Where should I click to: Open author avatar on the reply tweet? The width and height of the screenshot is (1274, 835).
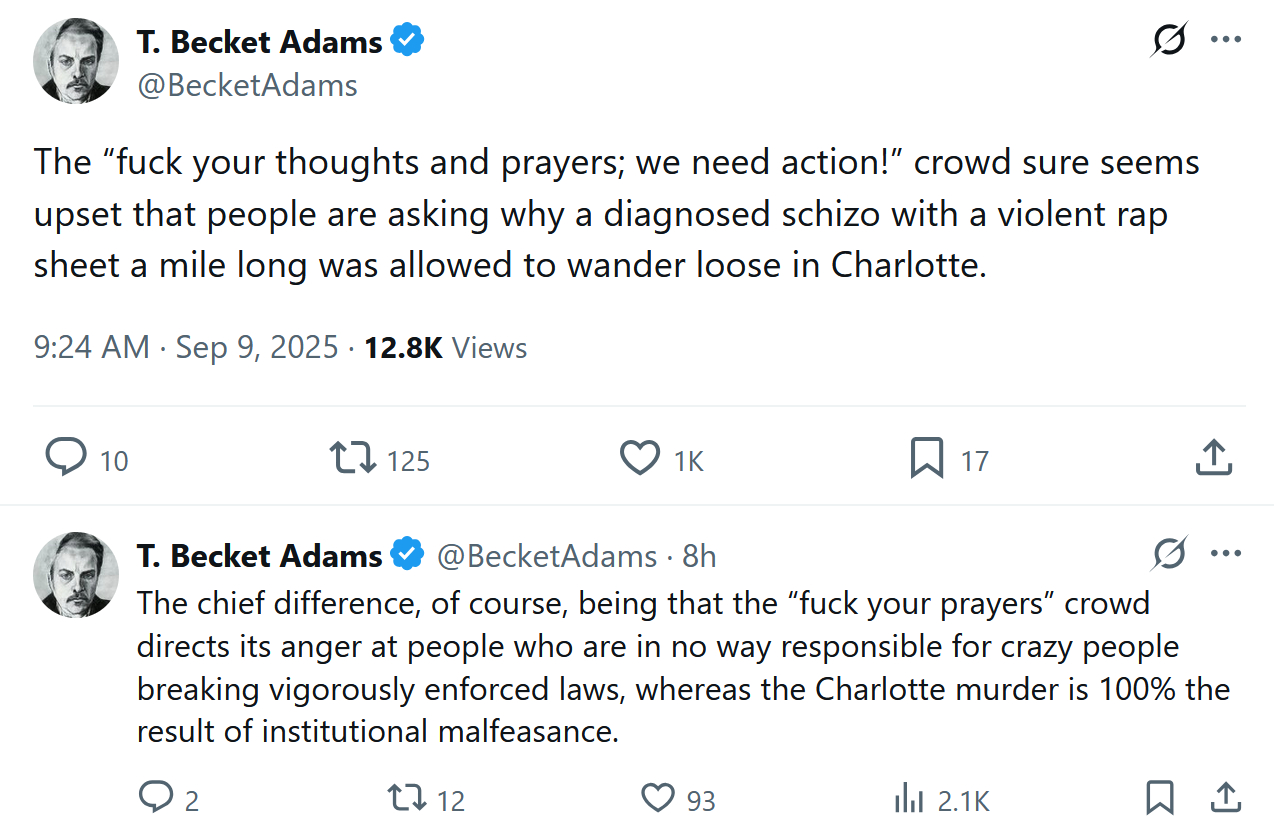click(76, 574)
